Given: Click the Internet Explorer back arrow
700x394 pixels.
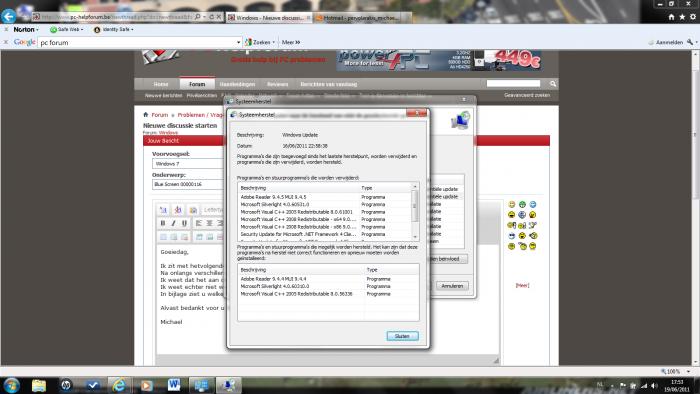Looking at the screenshot, I should tap(8, 17).
